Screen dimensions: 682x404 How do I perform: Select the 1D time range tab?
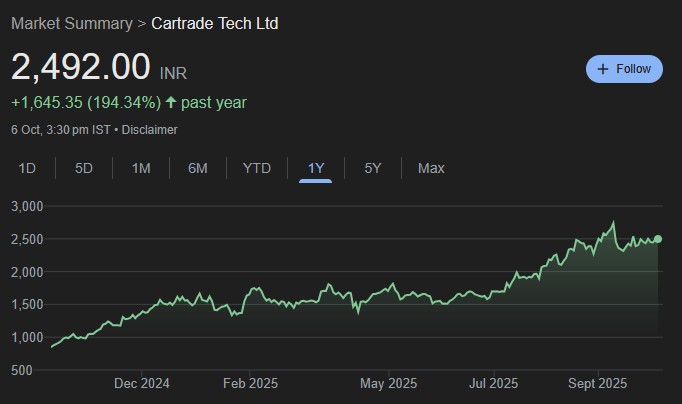(27, 168)
